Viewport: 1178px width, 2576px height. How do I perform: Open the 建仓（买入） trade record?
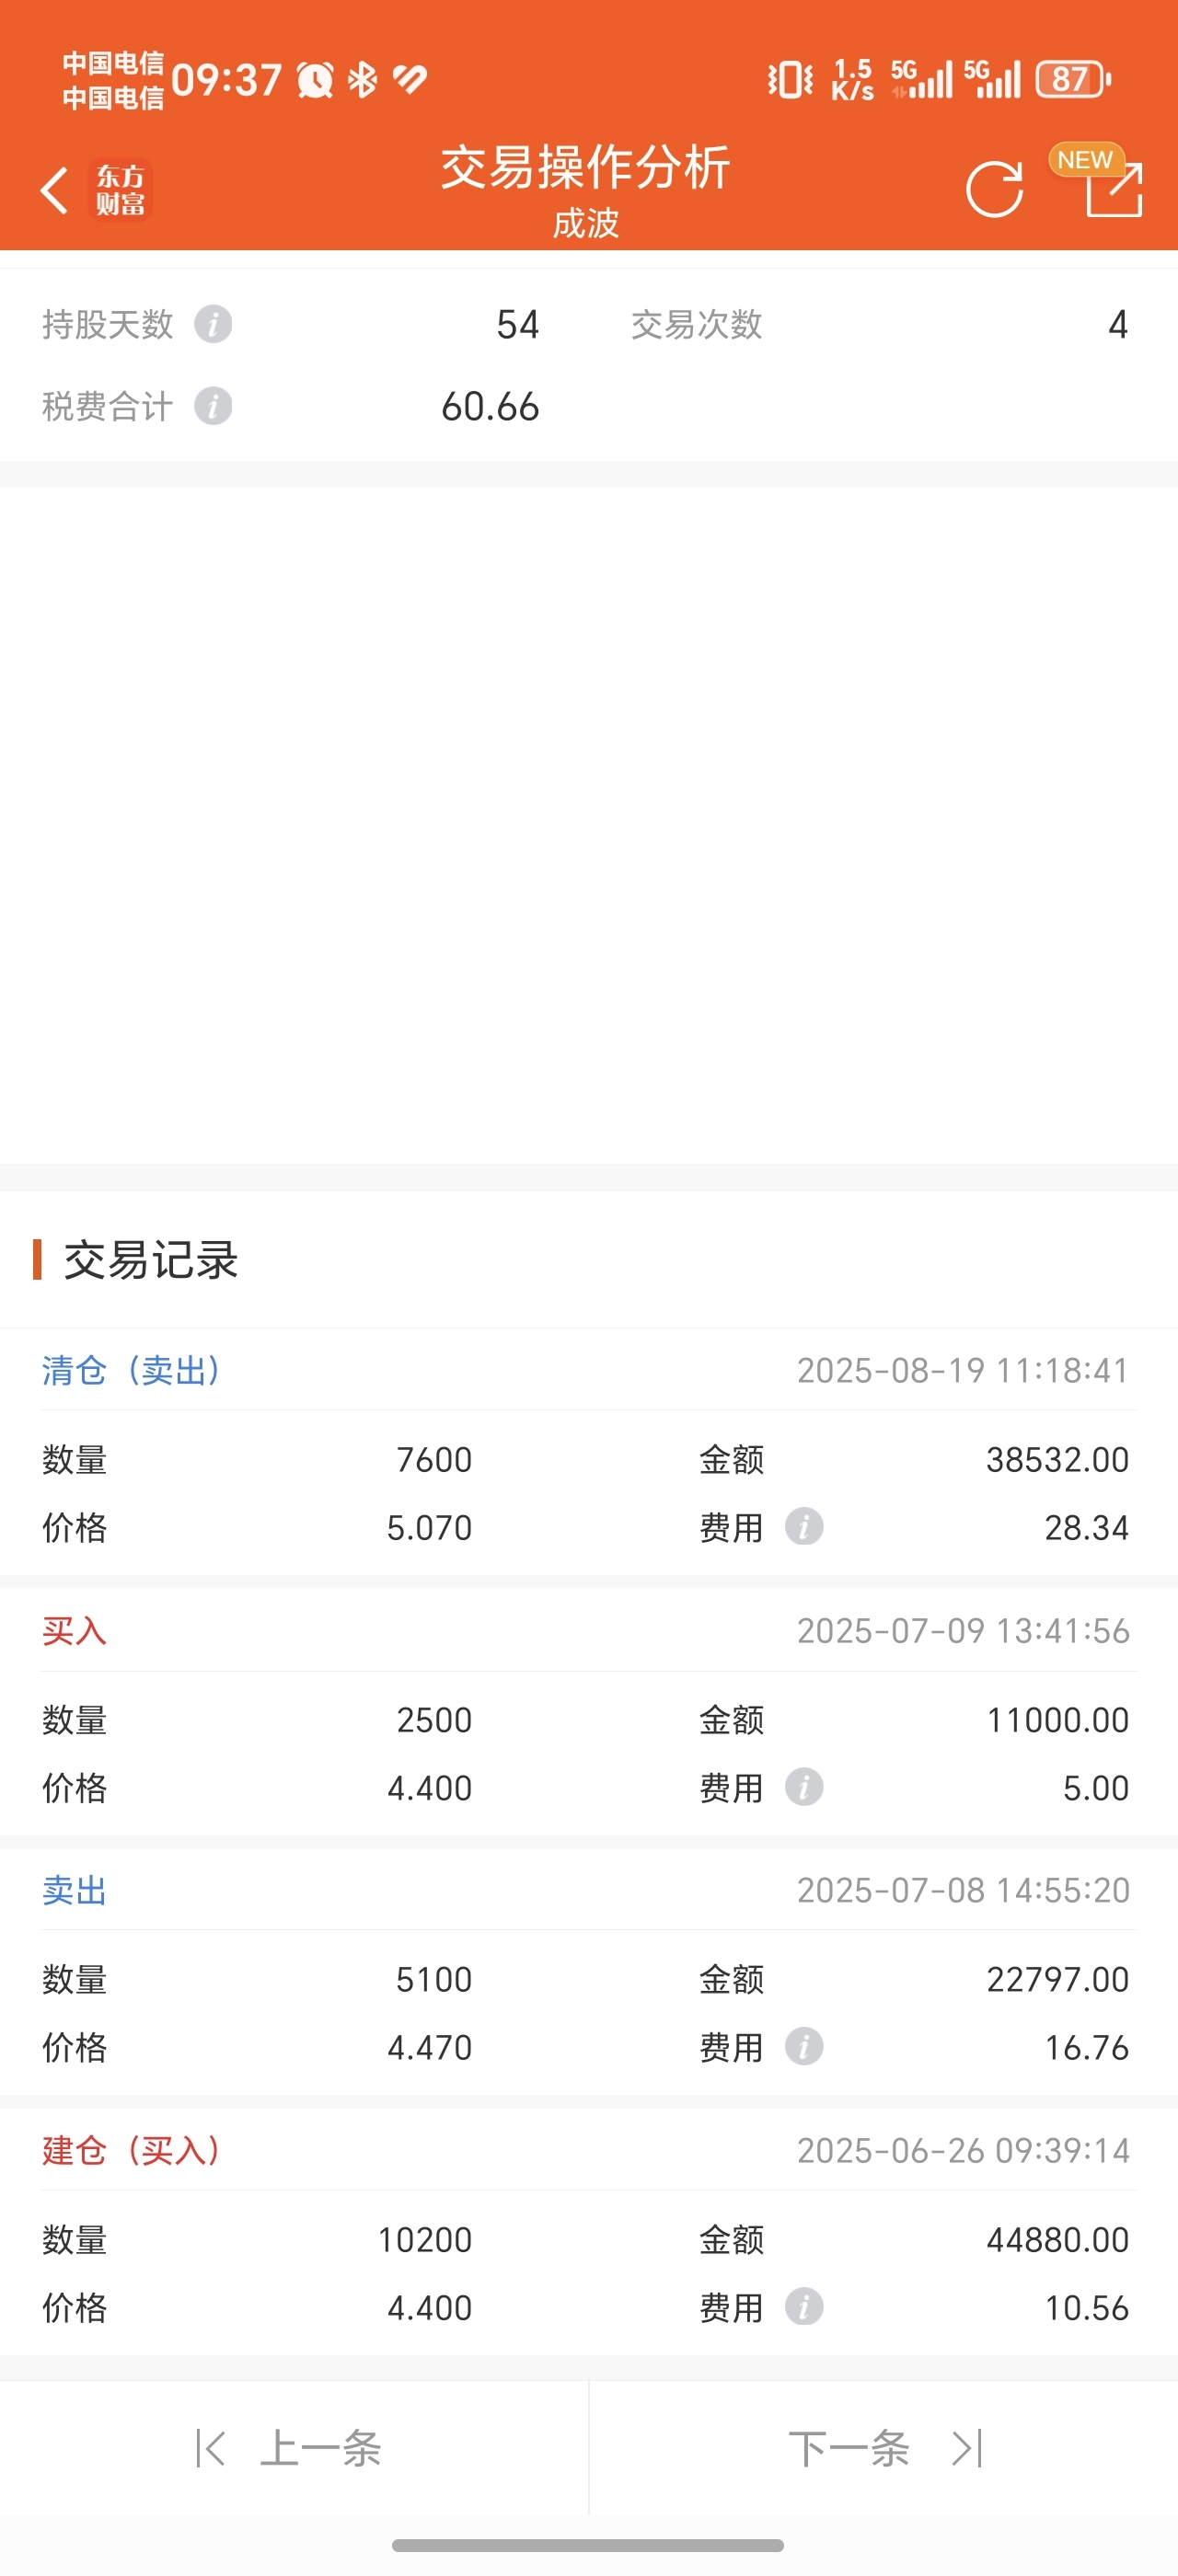point(588,2232)
